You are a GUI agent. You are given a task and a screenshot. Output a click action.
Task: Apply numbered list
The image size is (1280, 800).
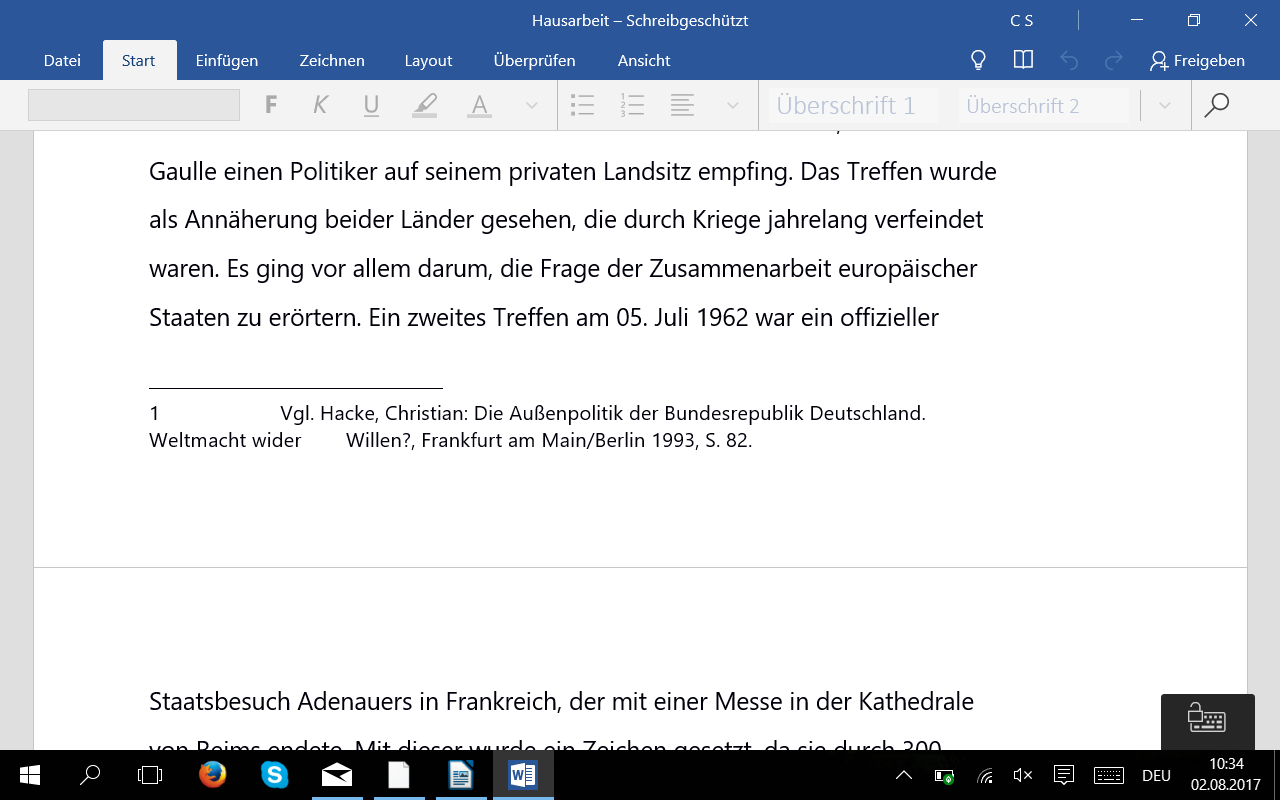[632, 105]
